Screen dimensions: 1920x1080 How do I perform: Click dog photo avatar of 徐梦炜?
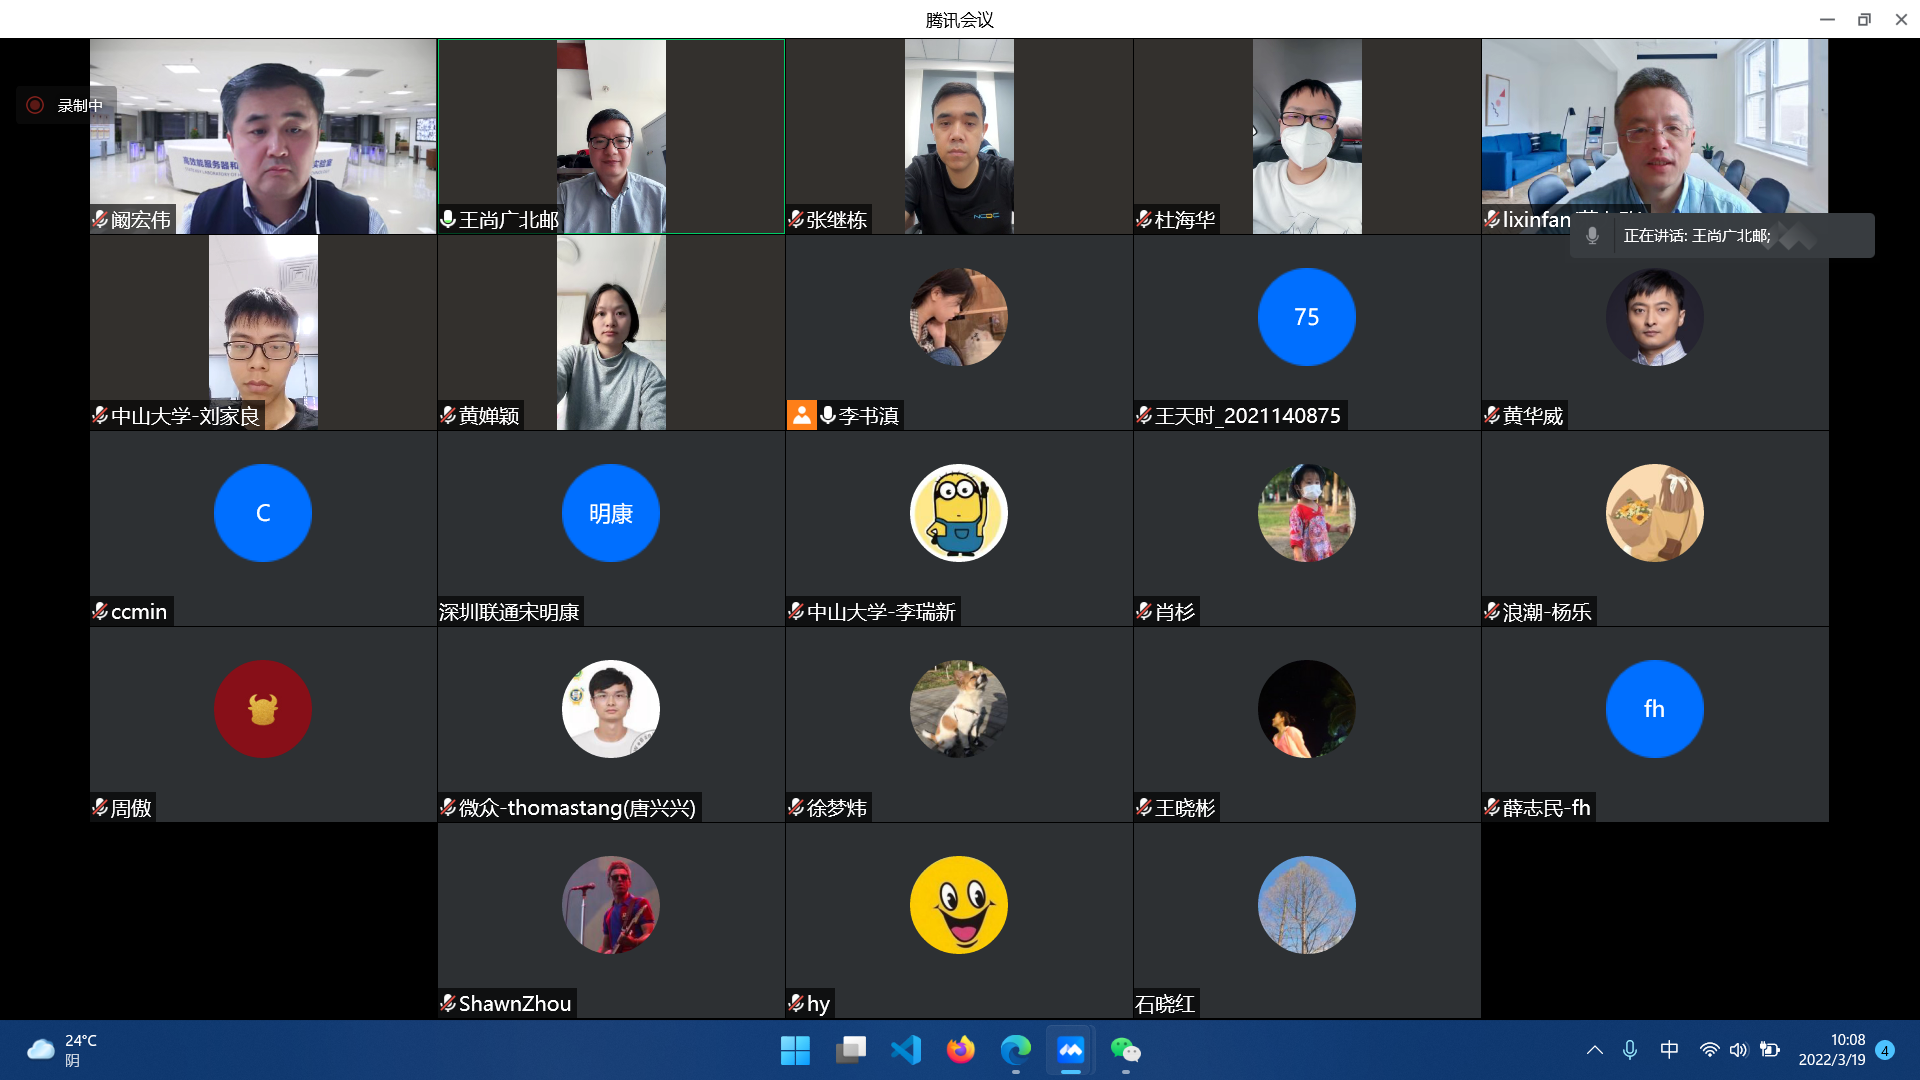959,709
